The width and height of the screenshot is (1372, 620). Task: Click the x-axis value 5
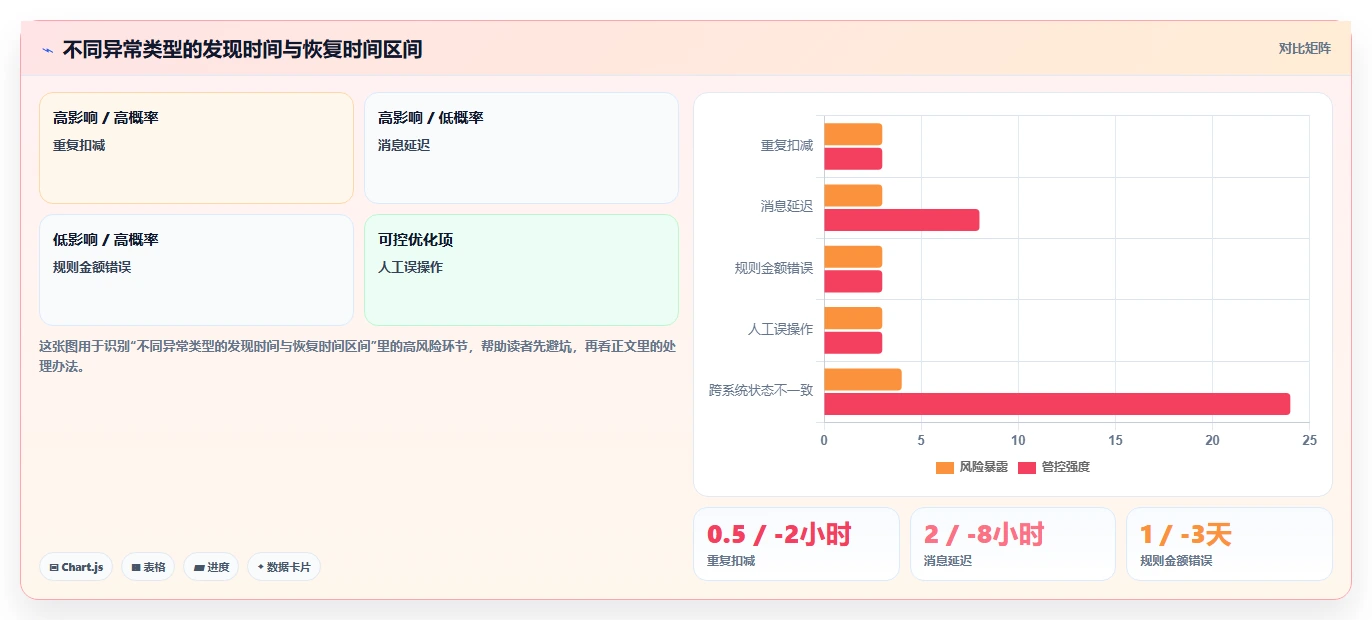[921, 440]
